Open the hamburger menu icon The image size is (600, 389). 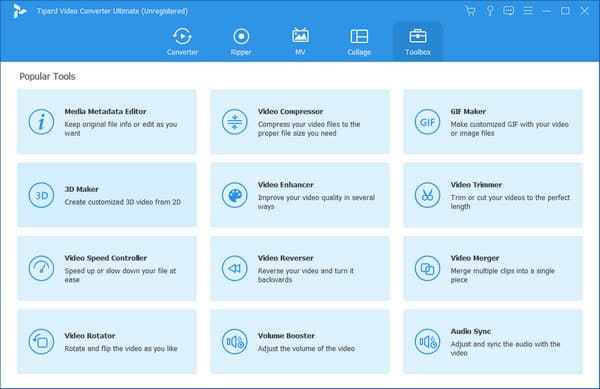[528, 11]
